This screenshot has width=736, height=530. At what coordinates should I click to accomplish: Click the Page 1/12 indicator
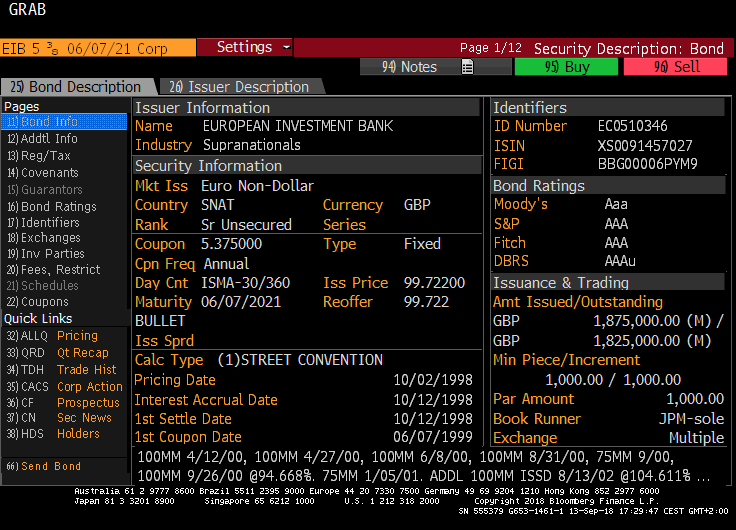(x=491, y=48)
